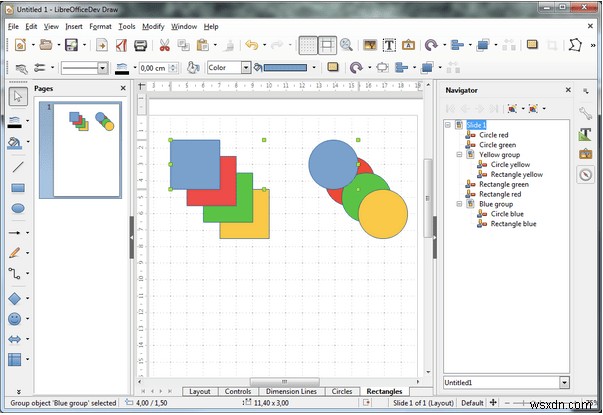
Task: Close the Pages panel
Action: coord(123,88)
